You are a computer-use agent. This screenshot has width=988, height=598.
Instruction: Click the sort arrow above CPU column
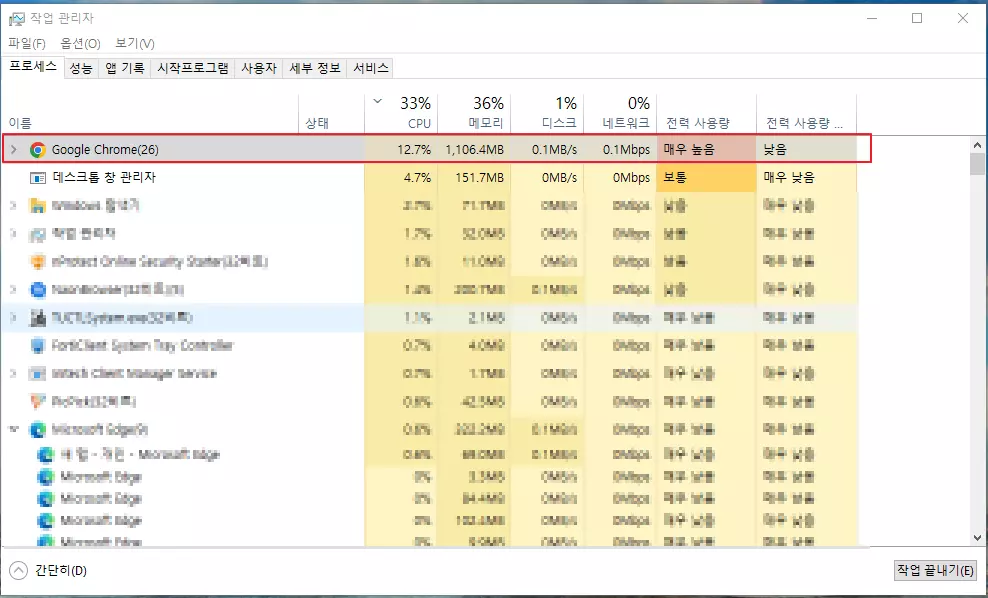pyautogui.click(x=377, y=101)
